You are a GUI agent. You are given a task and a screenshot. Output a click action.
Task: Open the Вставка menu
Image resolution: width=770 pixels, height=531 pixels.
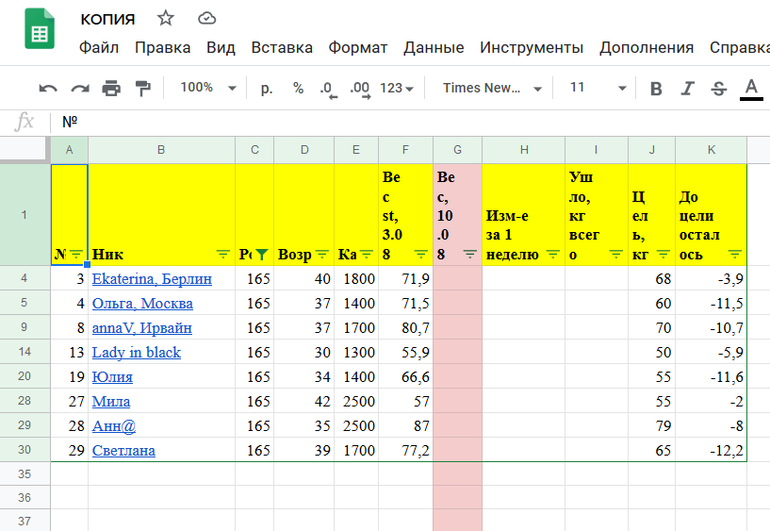(282, 48)
